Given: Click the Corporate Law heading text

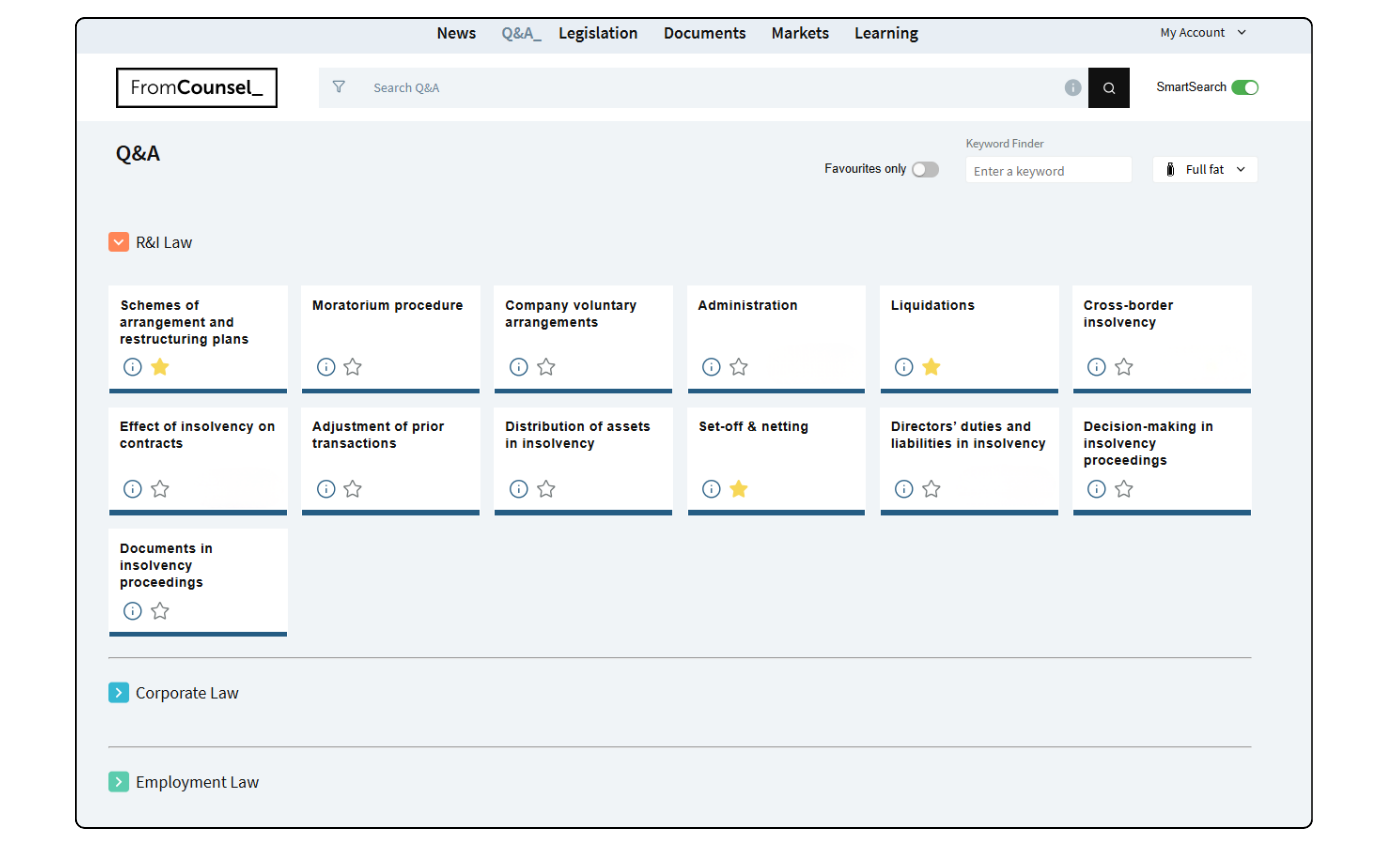Looking at the screenshot, I should tap(187, 692).
